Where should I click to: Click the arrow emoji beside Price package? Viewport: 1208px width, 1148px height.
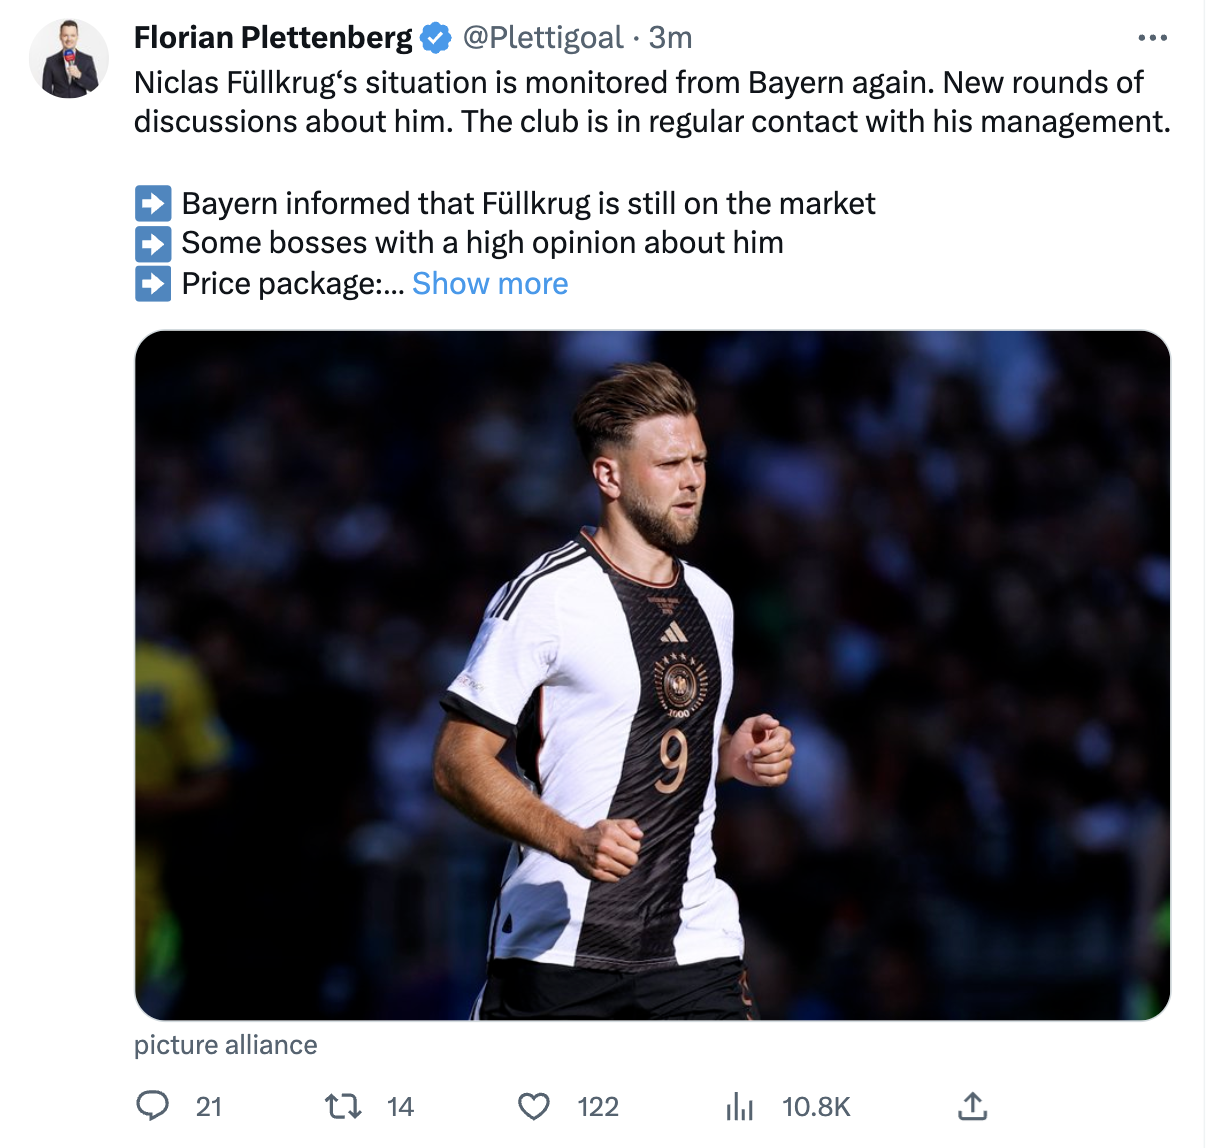pyautogui.click(x=153, y=284)
